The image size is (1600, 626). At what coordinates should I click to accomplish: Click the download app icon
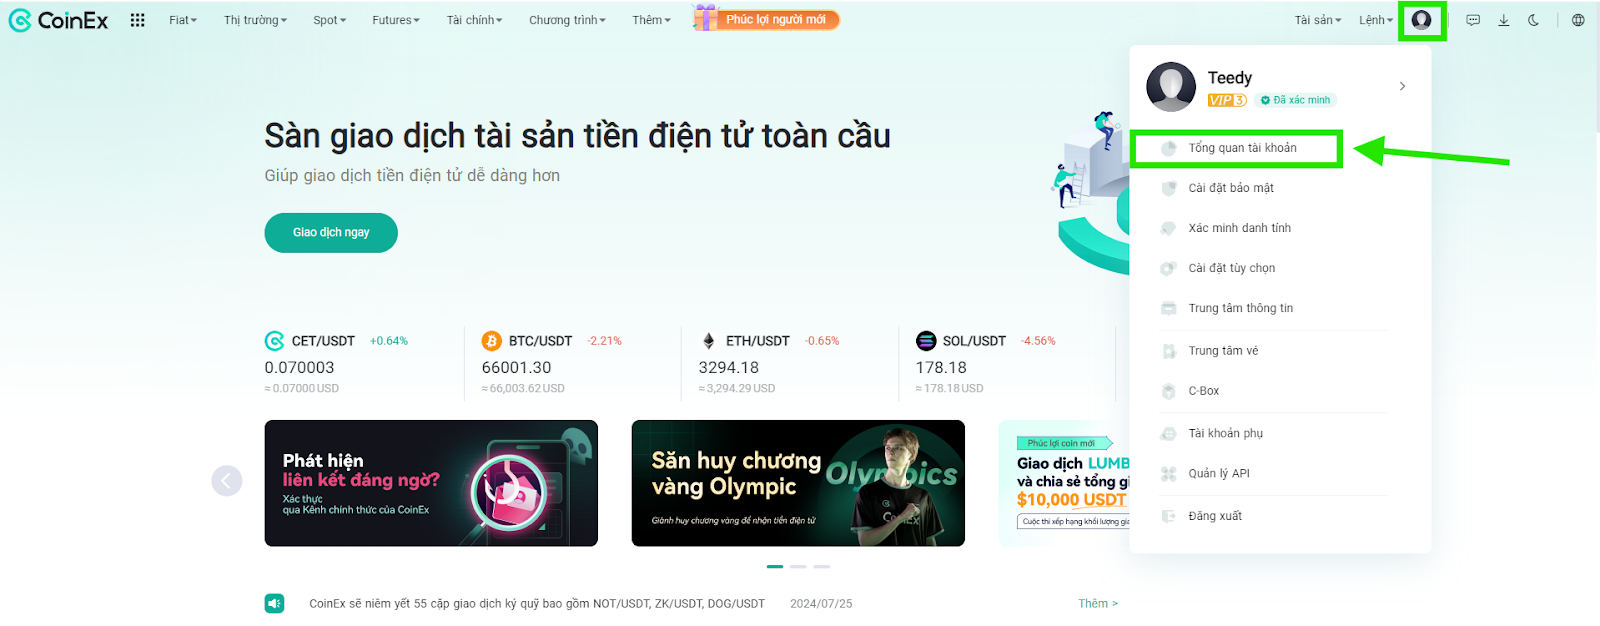point(1503,20)
